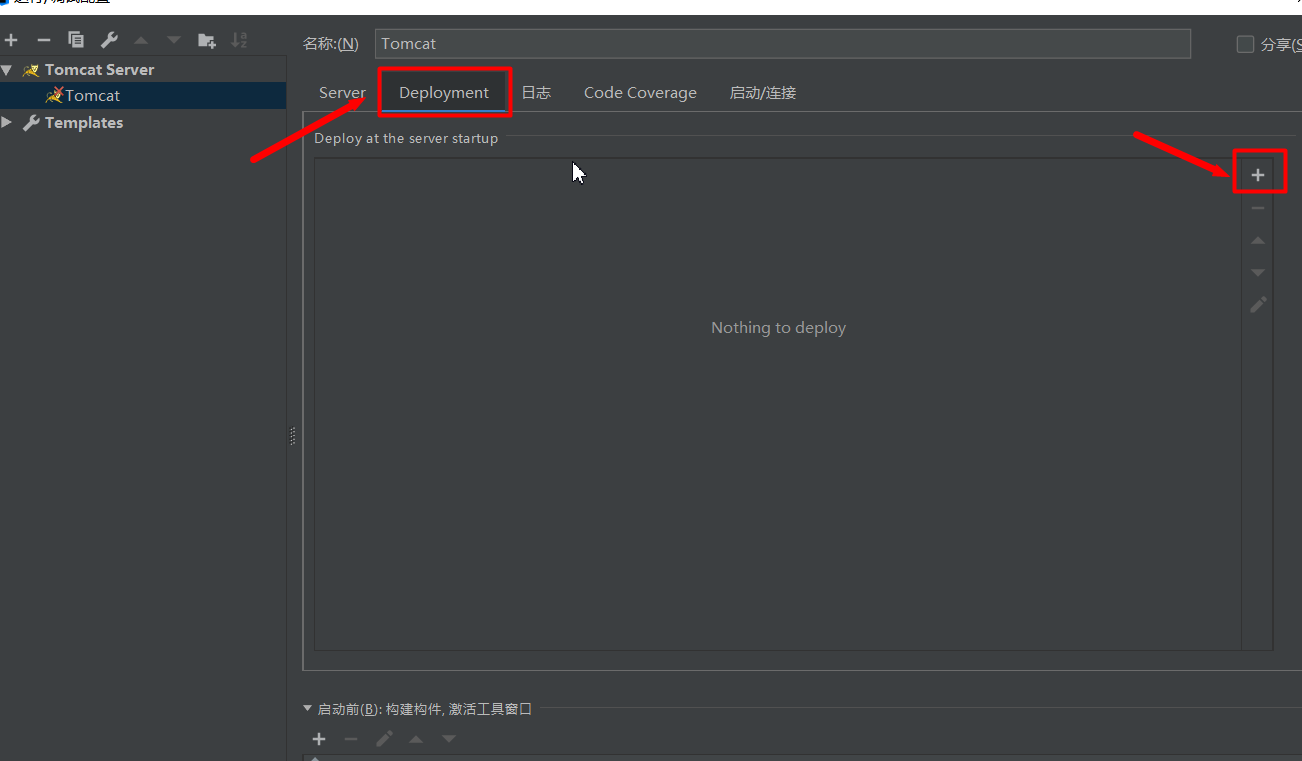Viewport: 1302px width, 761px height.
Task: Add a deployment artifact with the plus icon
Action: [1258, 172]
